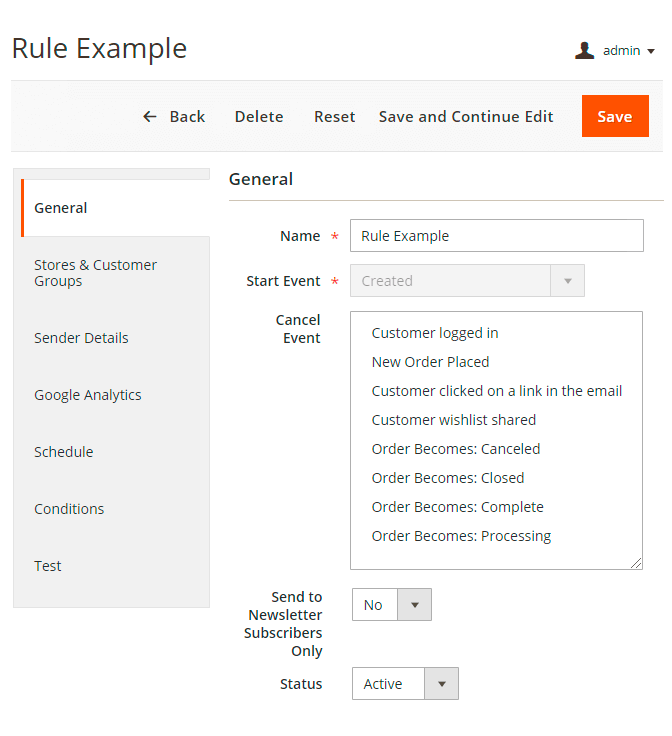Image resolution: width=672 pixels, height=736 pixels.
Task: Select 'Customer logged in' cancel event
Action: pyautogui.click(x=435, y=333)
